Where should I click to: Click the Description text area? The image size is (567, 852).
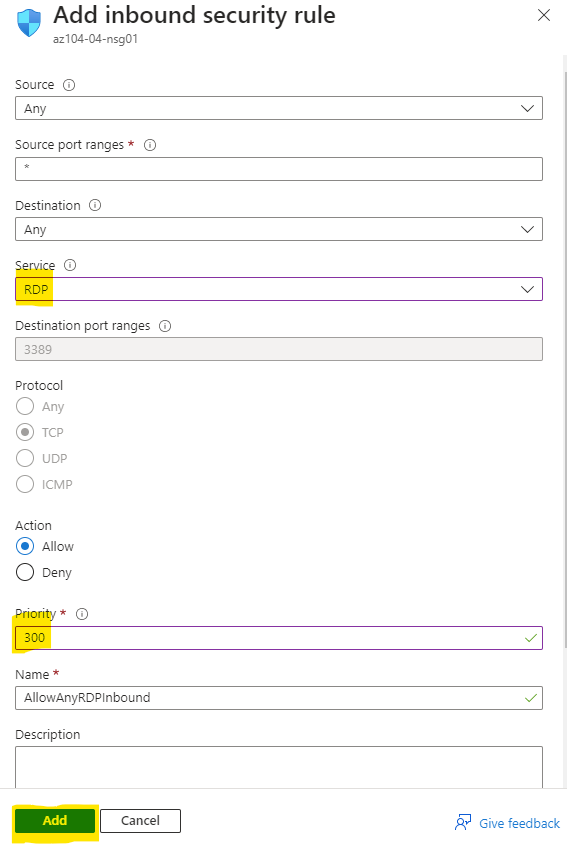[x=279, y=767]
